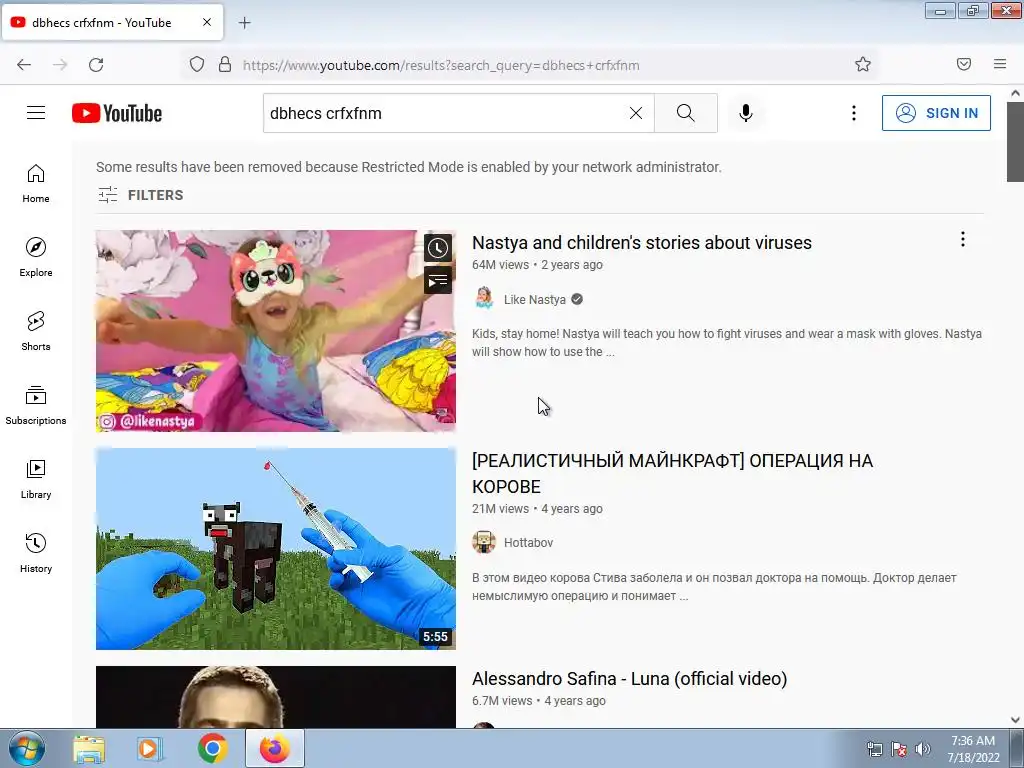The height and width of the screenshot is (768, 1024).
Task: Bookmark this page with star
Action: (863, 64)
